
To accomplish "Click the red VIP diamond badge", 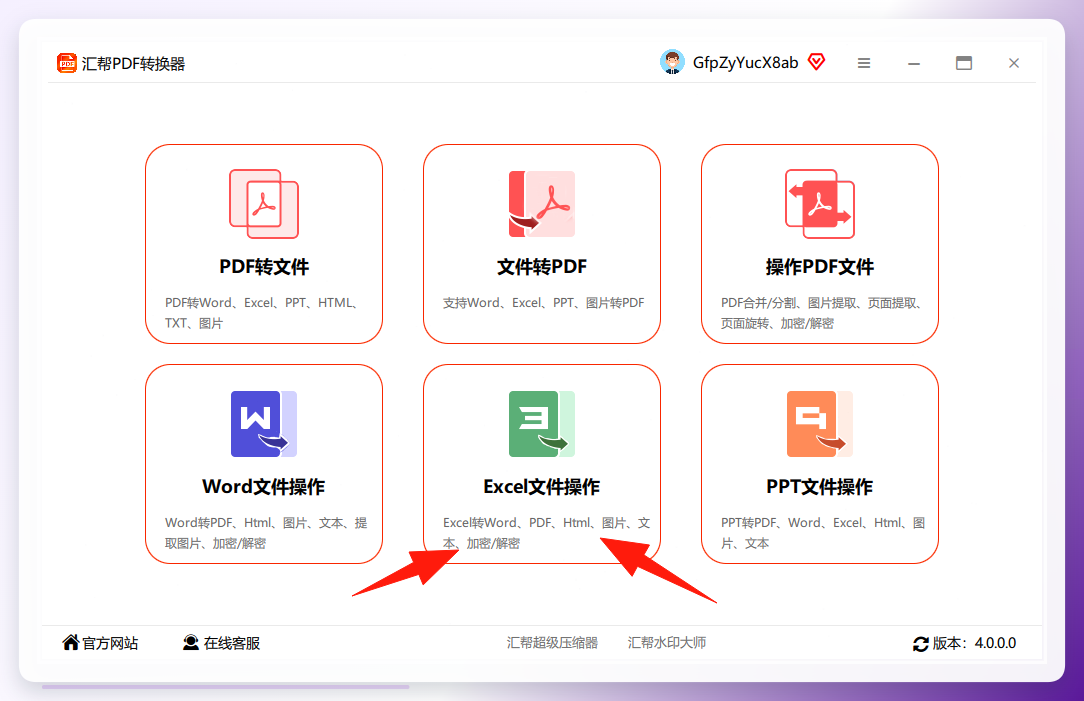I will pos(816,62).
